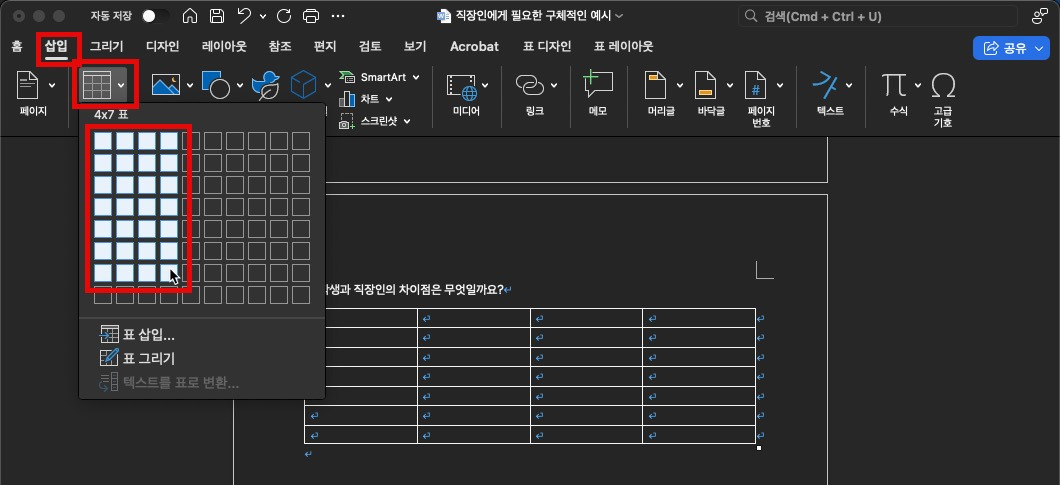Screen dimensions: 1060x485
Task: Expand the SmartArt dropdown arrow
Action: 416,77
